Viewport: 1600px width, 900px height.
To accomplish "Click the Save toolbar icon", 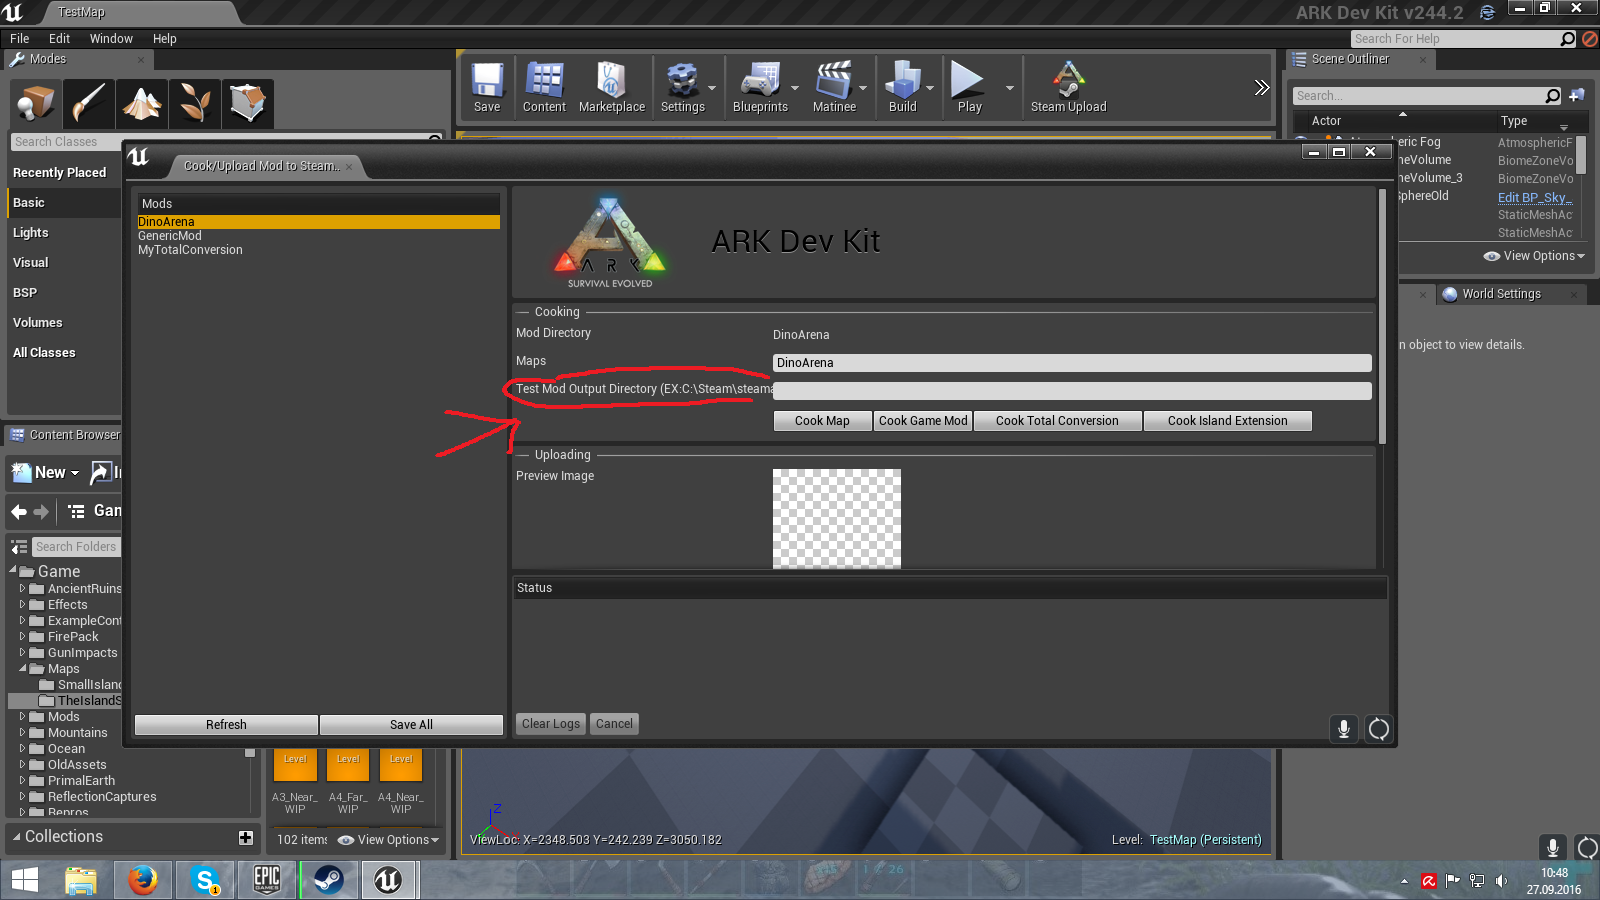I will (487, 87).
